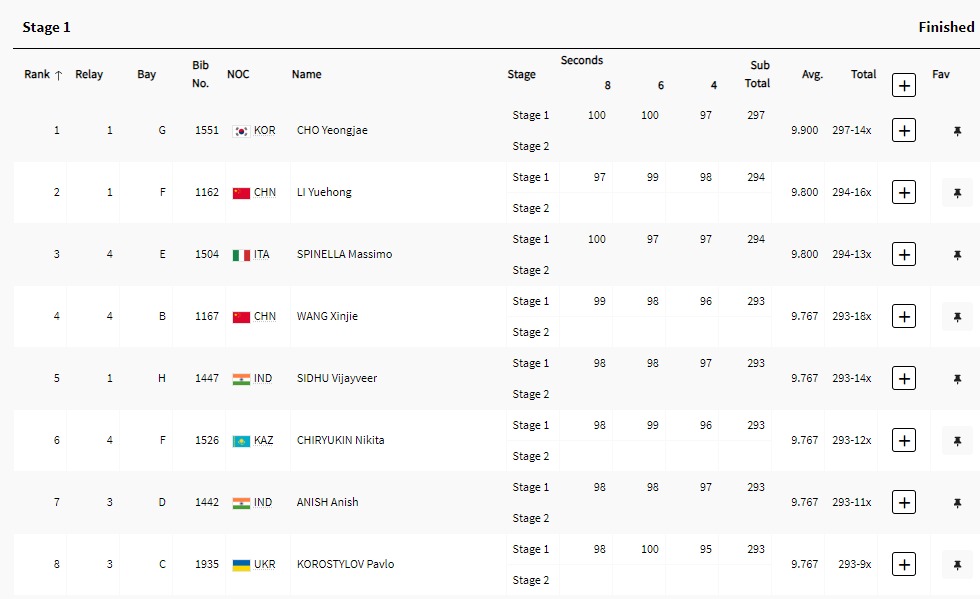The image size is (980, 599).
Task: Expand CHO Yeongjae's score details
Action: (903, 130)
